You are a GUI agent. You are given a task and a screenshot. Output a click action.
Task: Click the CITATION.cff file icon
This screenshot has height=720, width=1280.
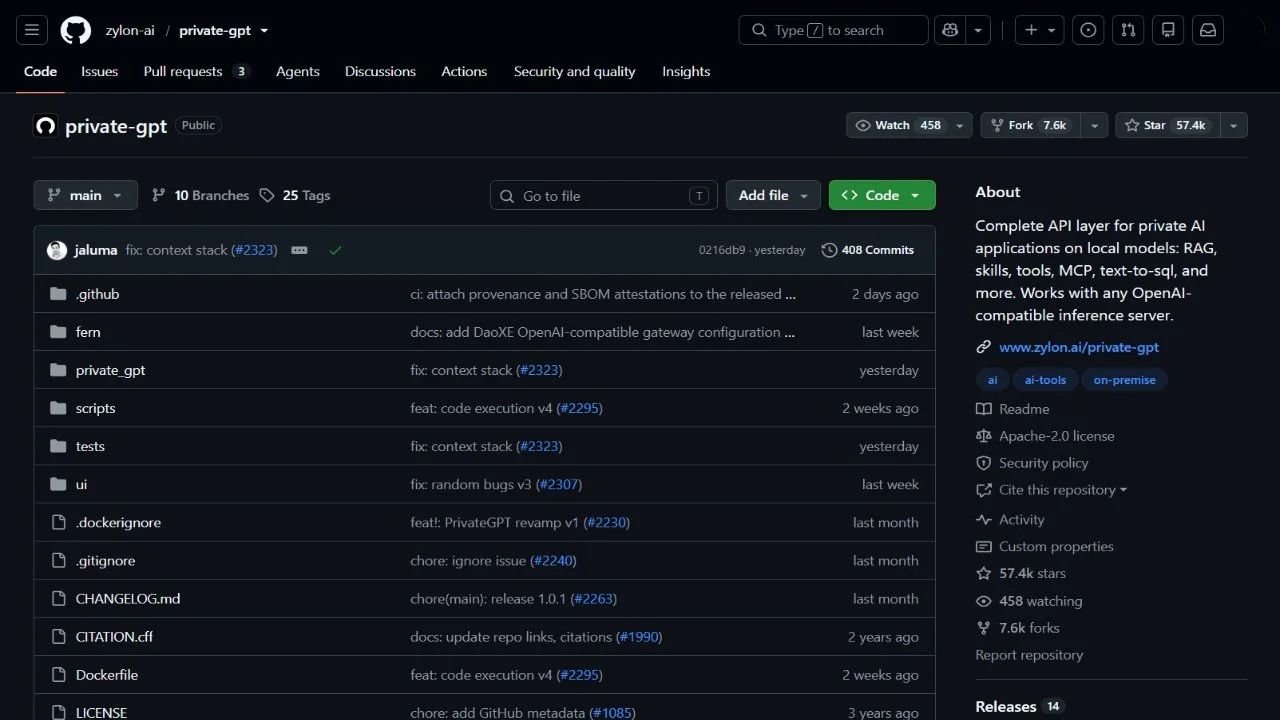pos(58,637)
